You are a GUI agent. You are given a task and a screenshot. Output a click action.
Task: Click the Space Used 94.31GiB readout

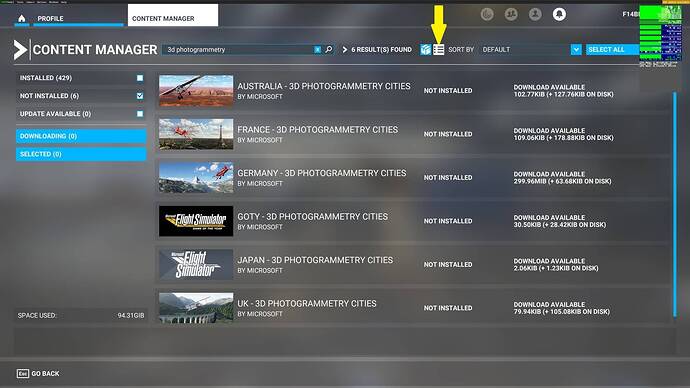click(x=81, y=315)
